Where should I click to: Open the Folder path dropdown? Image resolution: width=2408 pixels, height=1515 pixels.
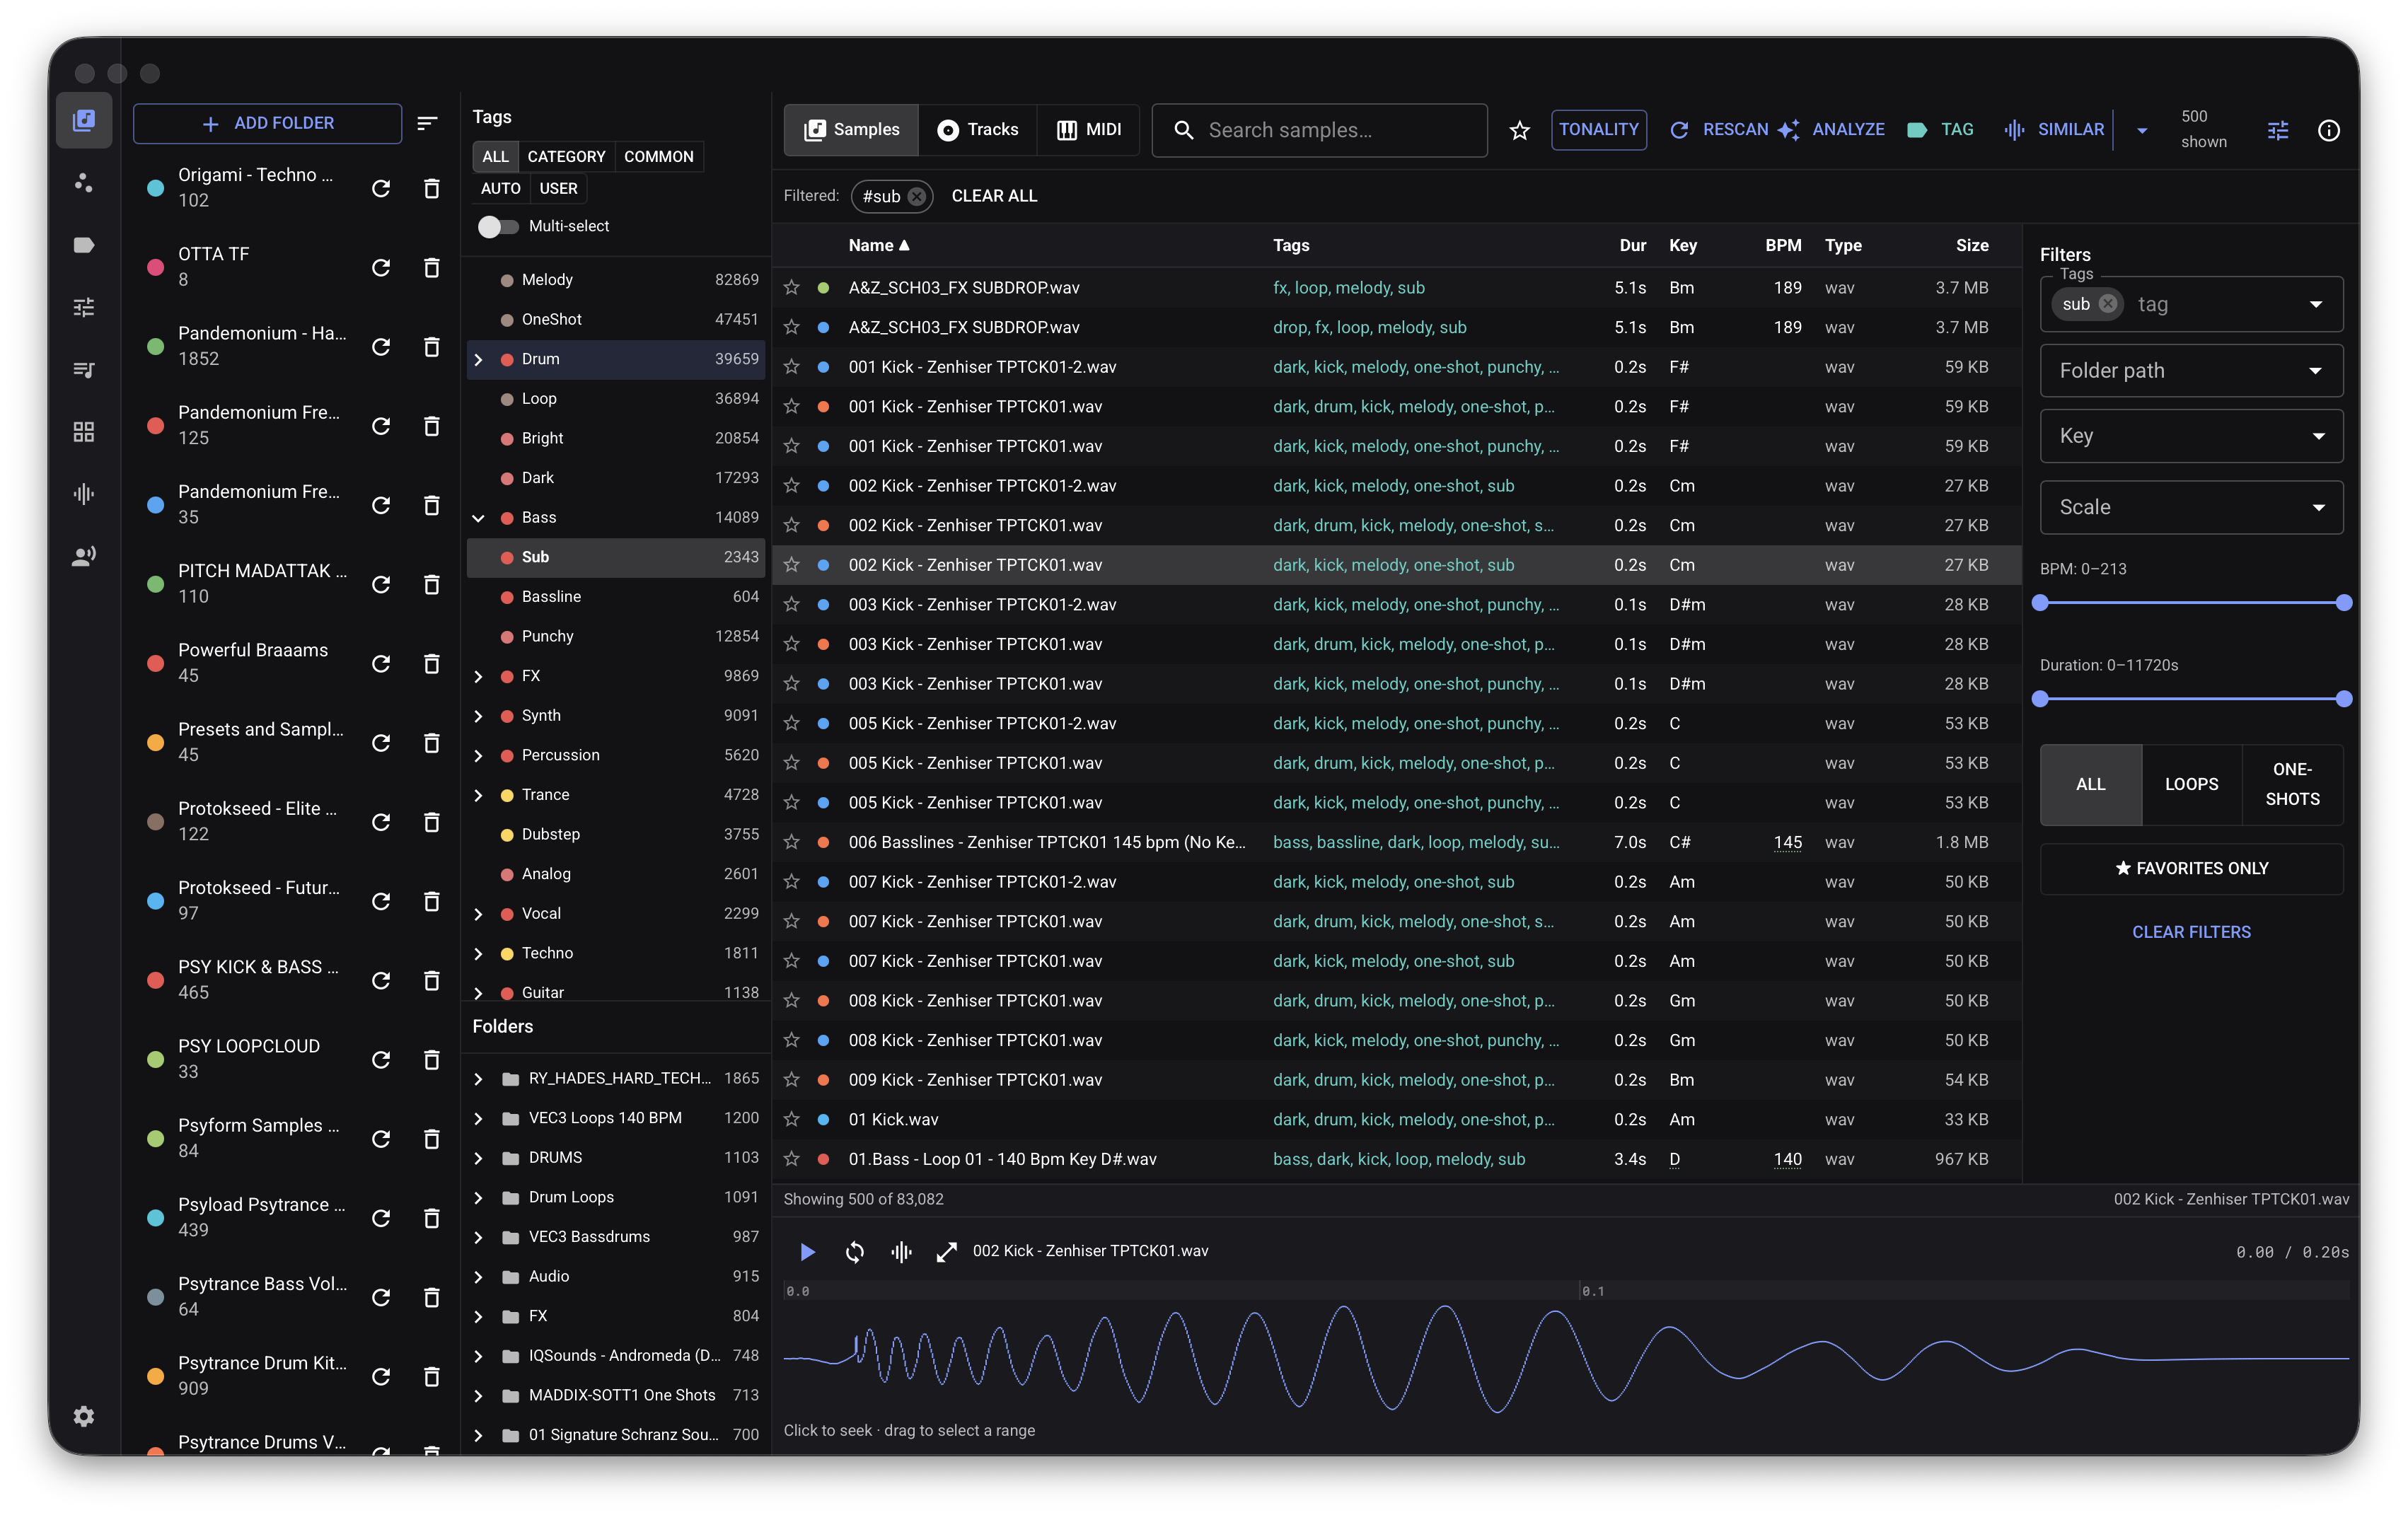click(x=2191, y=370)
